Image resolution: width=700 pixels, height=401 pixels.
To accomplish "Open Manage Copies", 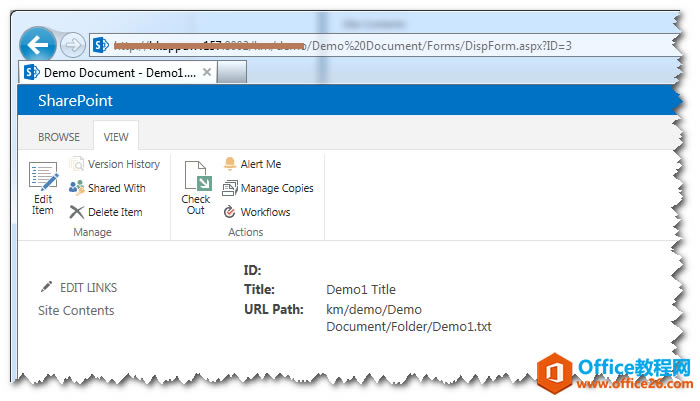I will pyautogui.click(x=268, y=188).
